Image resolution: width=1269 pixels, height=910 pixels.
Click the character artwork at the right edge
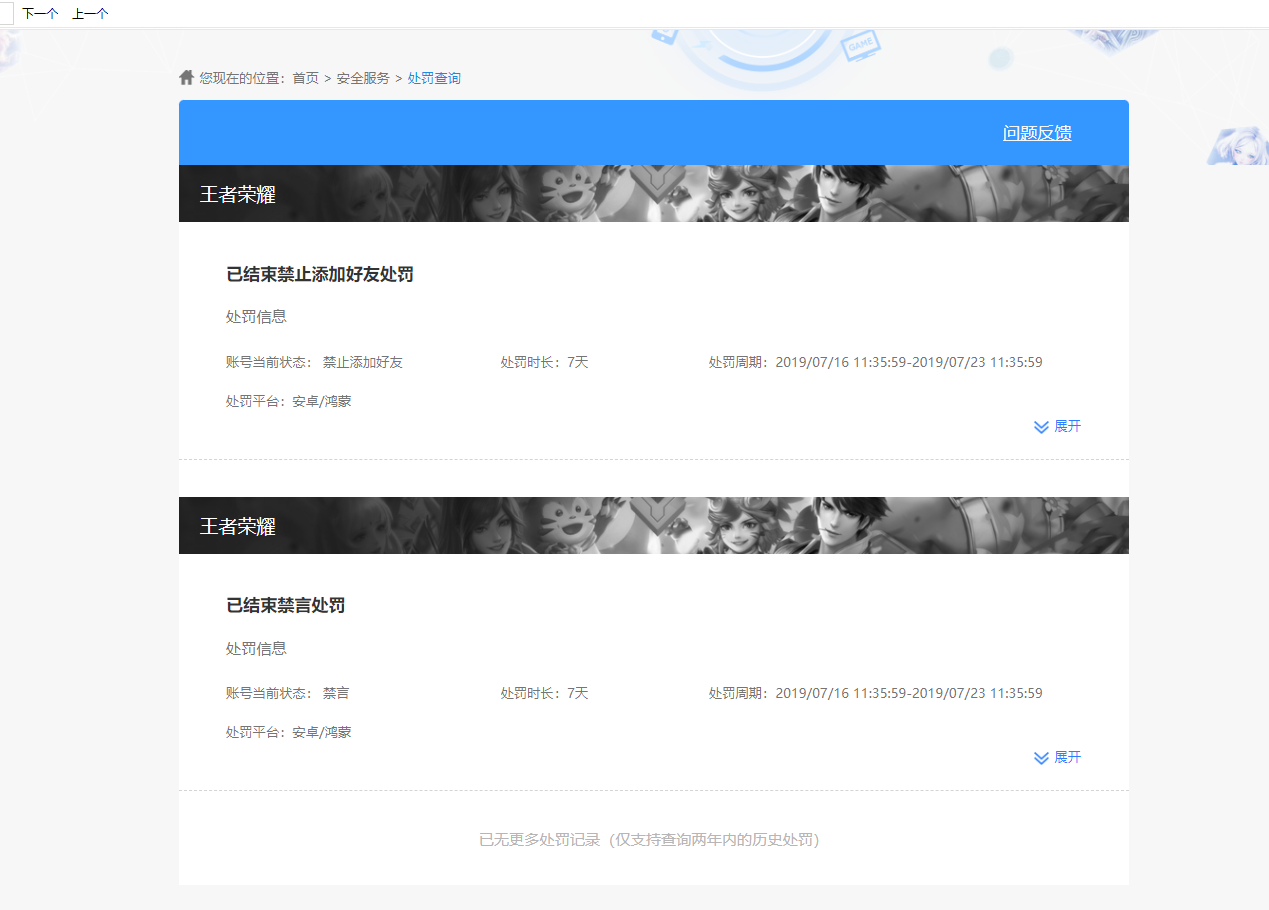tap(1238, 146)
